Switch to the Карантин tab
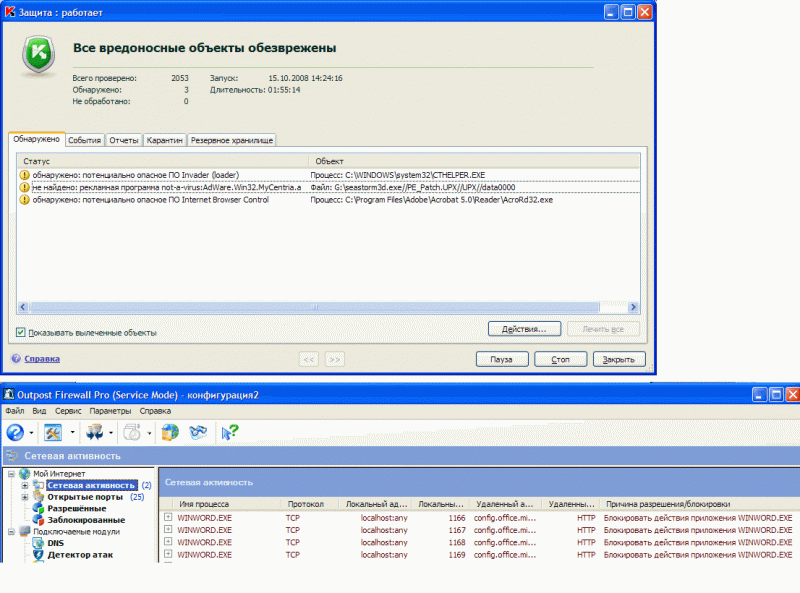 [x=164, y=140]
